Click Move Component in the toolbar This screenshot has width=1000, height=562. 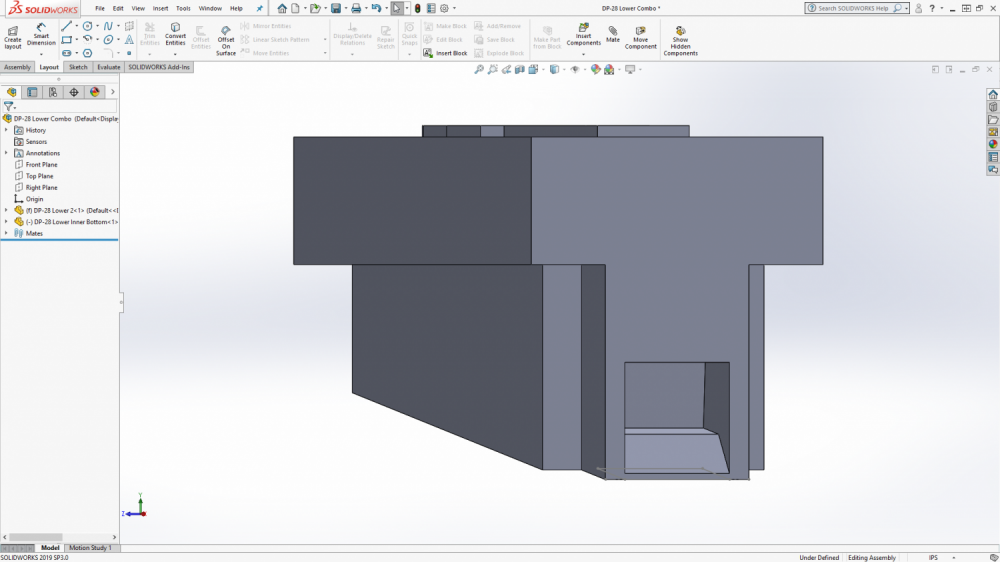point(641,36)
